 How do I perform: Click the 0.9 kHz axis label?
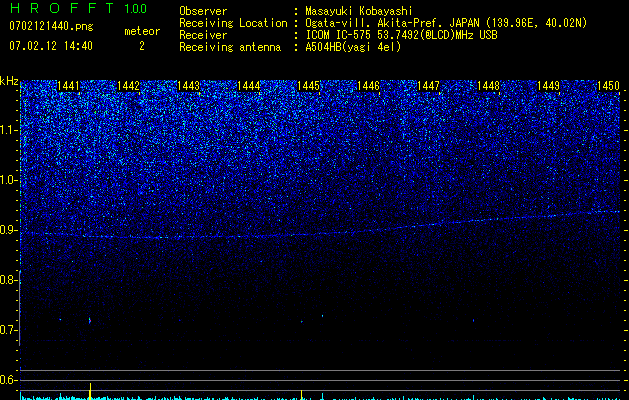pyautogui.click(x=9, y=230)
